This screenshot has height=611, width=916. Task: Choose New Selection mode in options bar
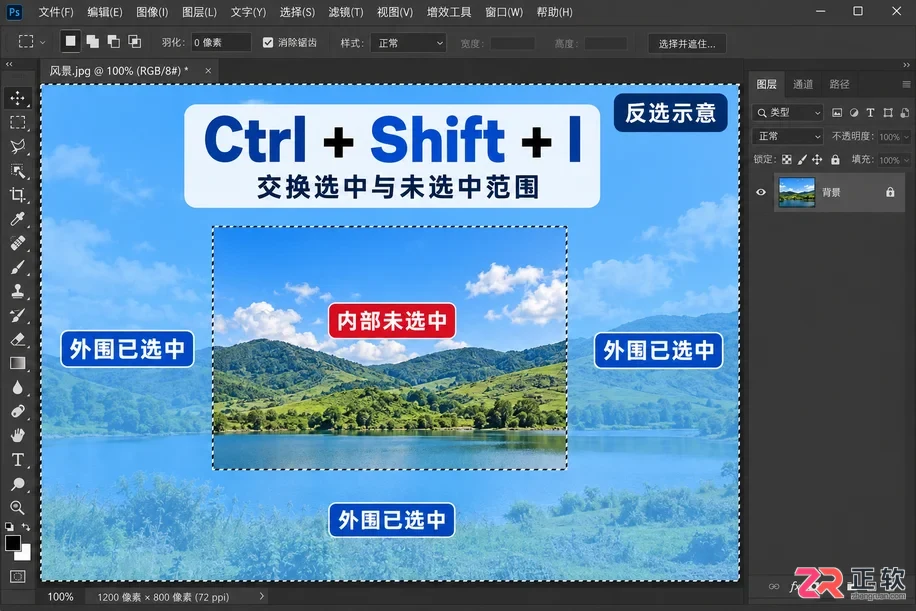click(70, 41)
